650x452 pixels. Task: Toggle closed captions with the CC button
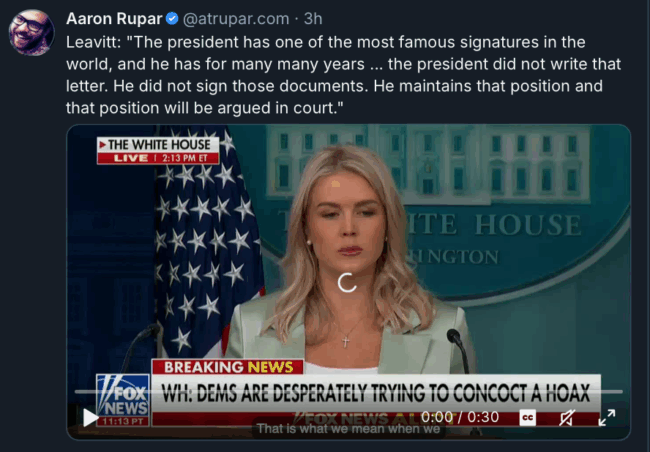[x=527, y=418]
